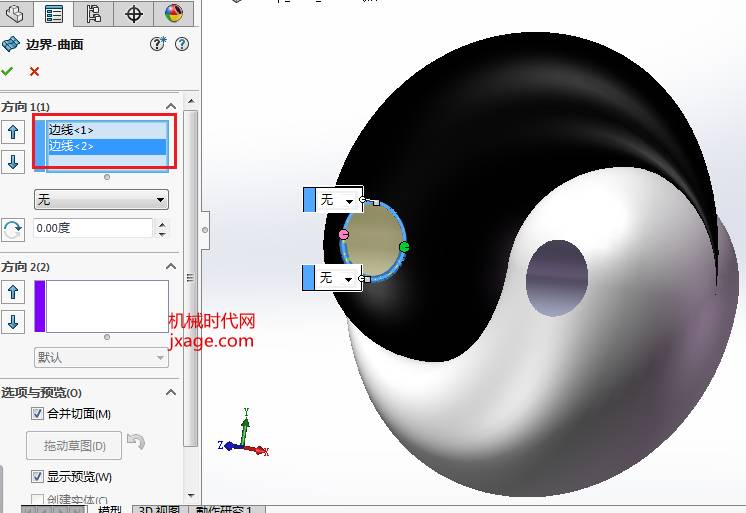The height and width of the screenshot is (513, 746).
Task: Move Direction 2 curve down
Action: pyautogui.click(x=13, y=322)
